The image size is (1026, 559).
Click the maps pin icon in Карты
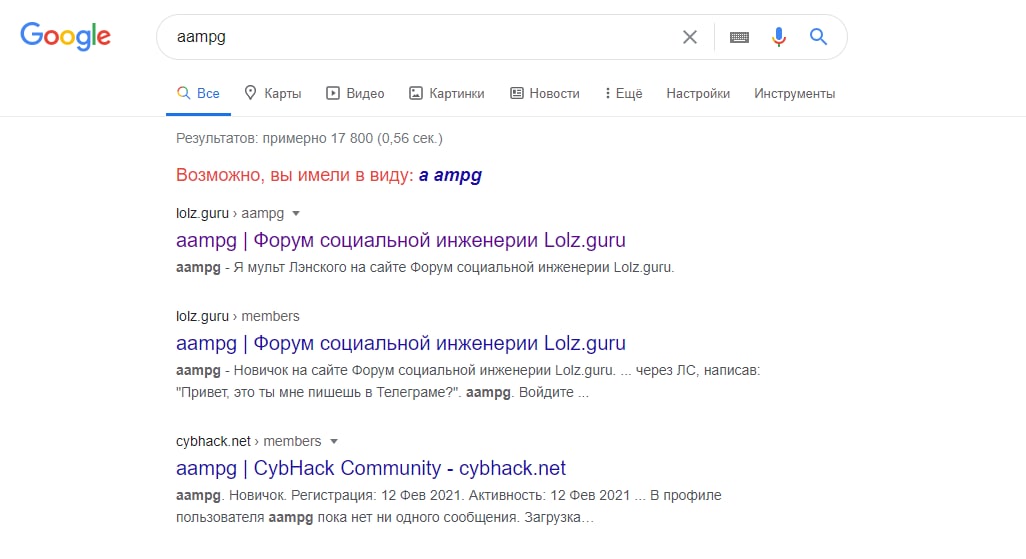(x=250, y=93)
